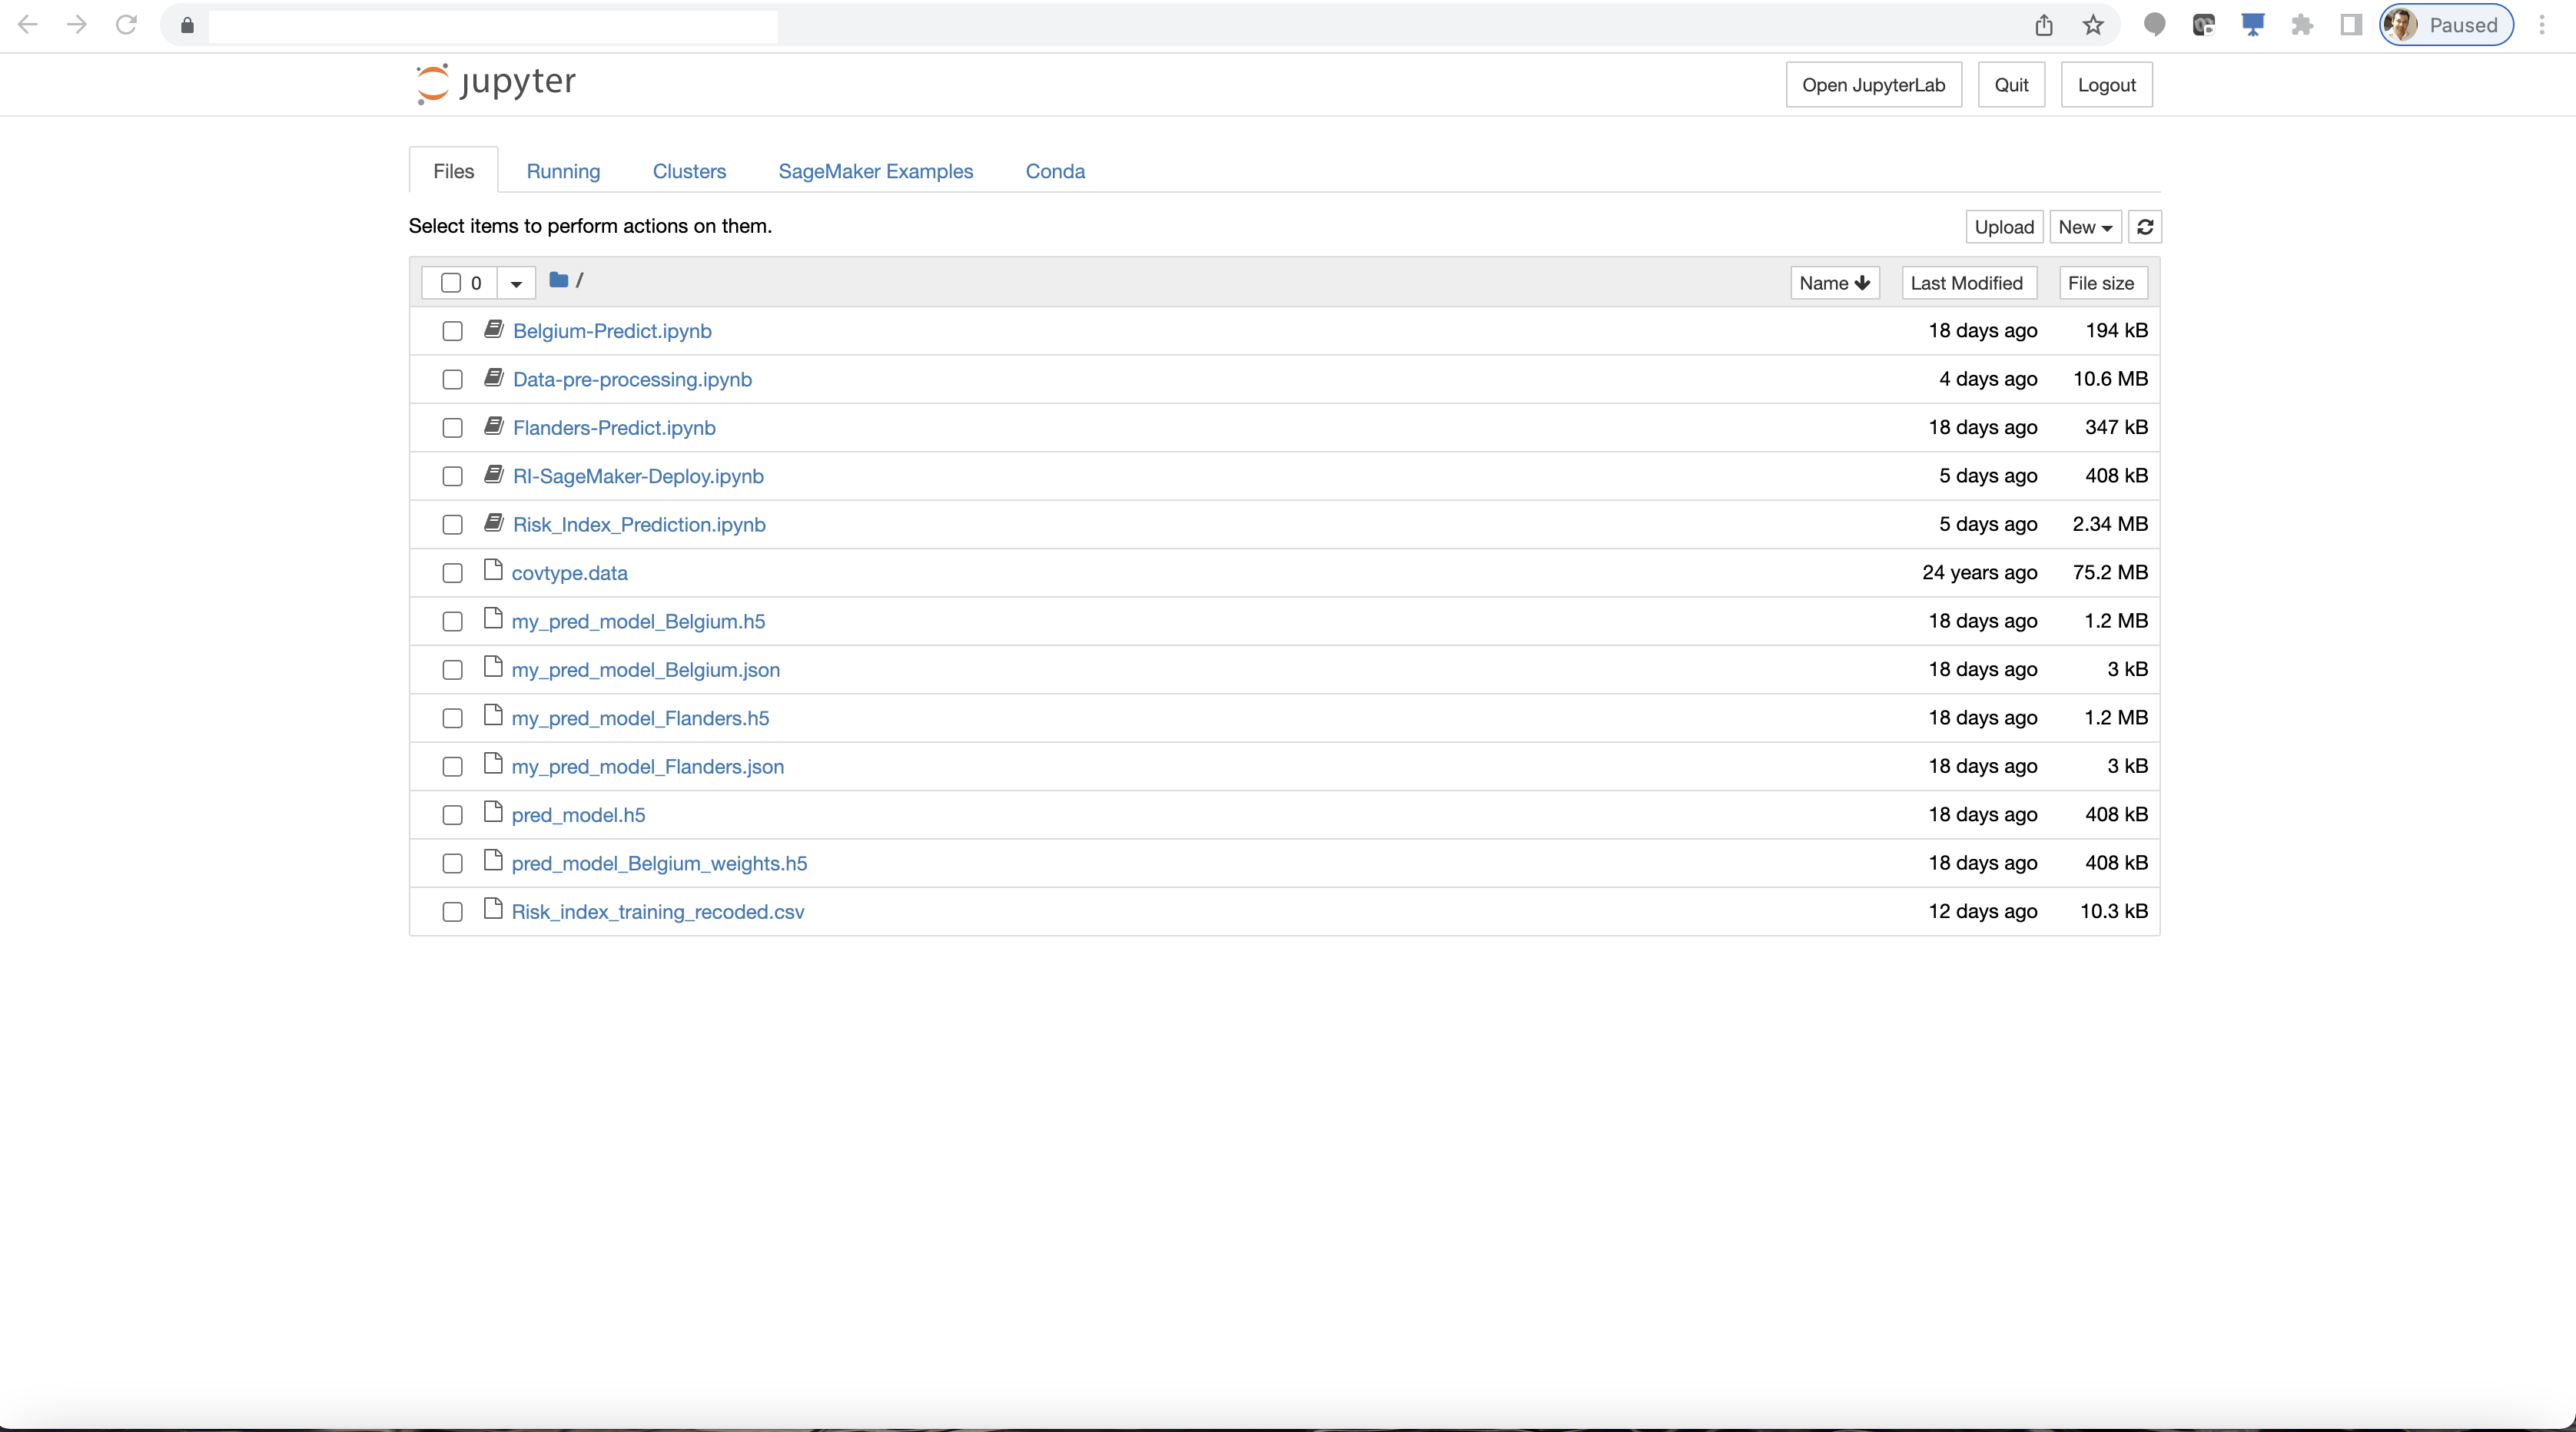
Task: Open the browser extensions puzzle icon
Action: pyautogui.click(x=2302, y=25)
